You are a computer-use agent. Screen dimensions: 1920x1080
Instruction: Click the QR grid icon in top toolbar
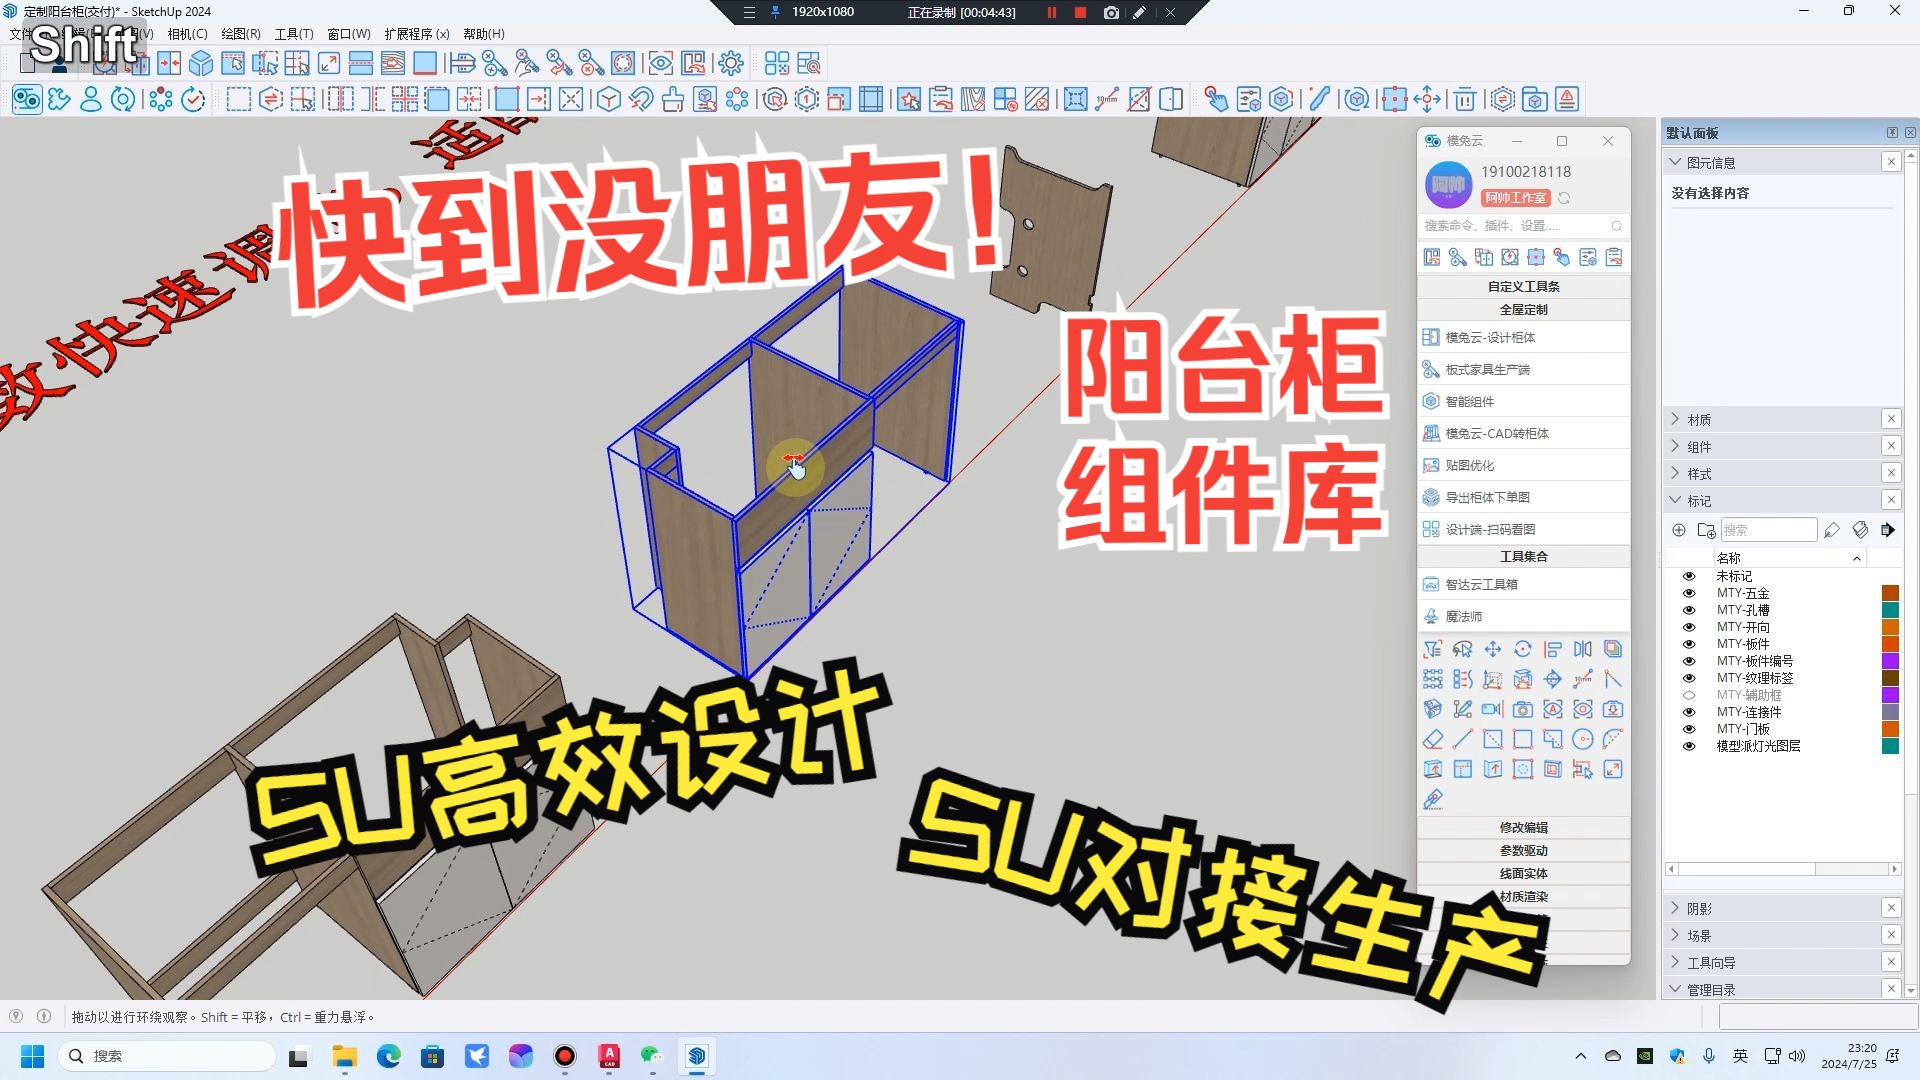[x=777, y=64]
